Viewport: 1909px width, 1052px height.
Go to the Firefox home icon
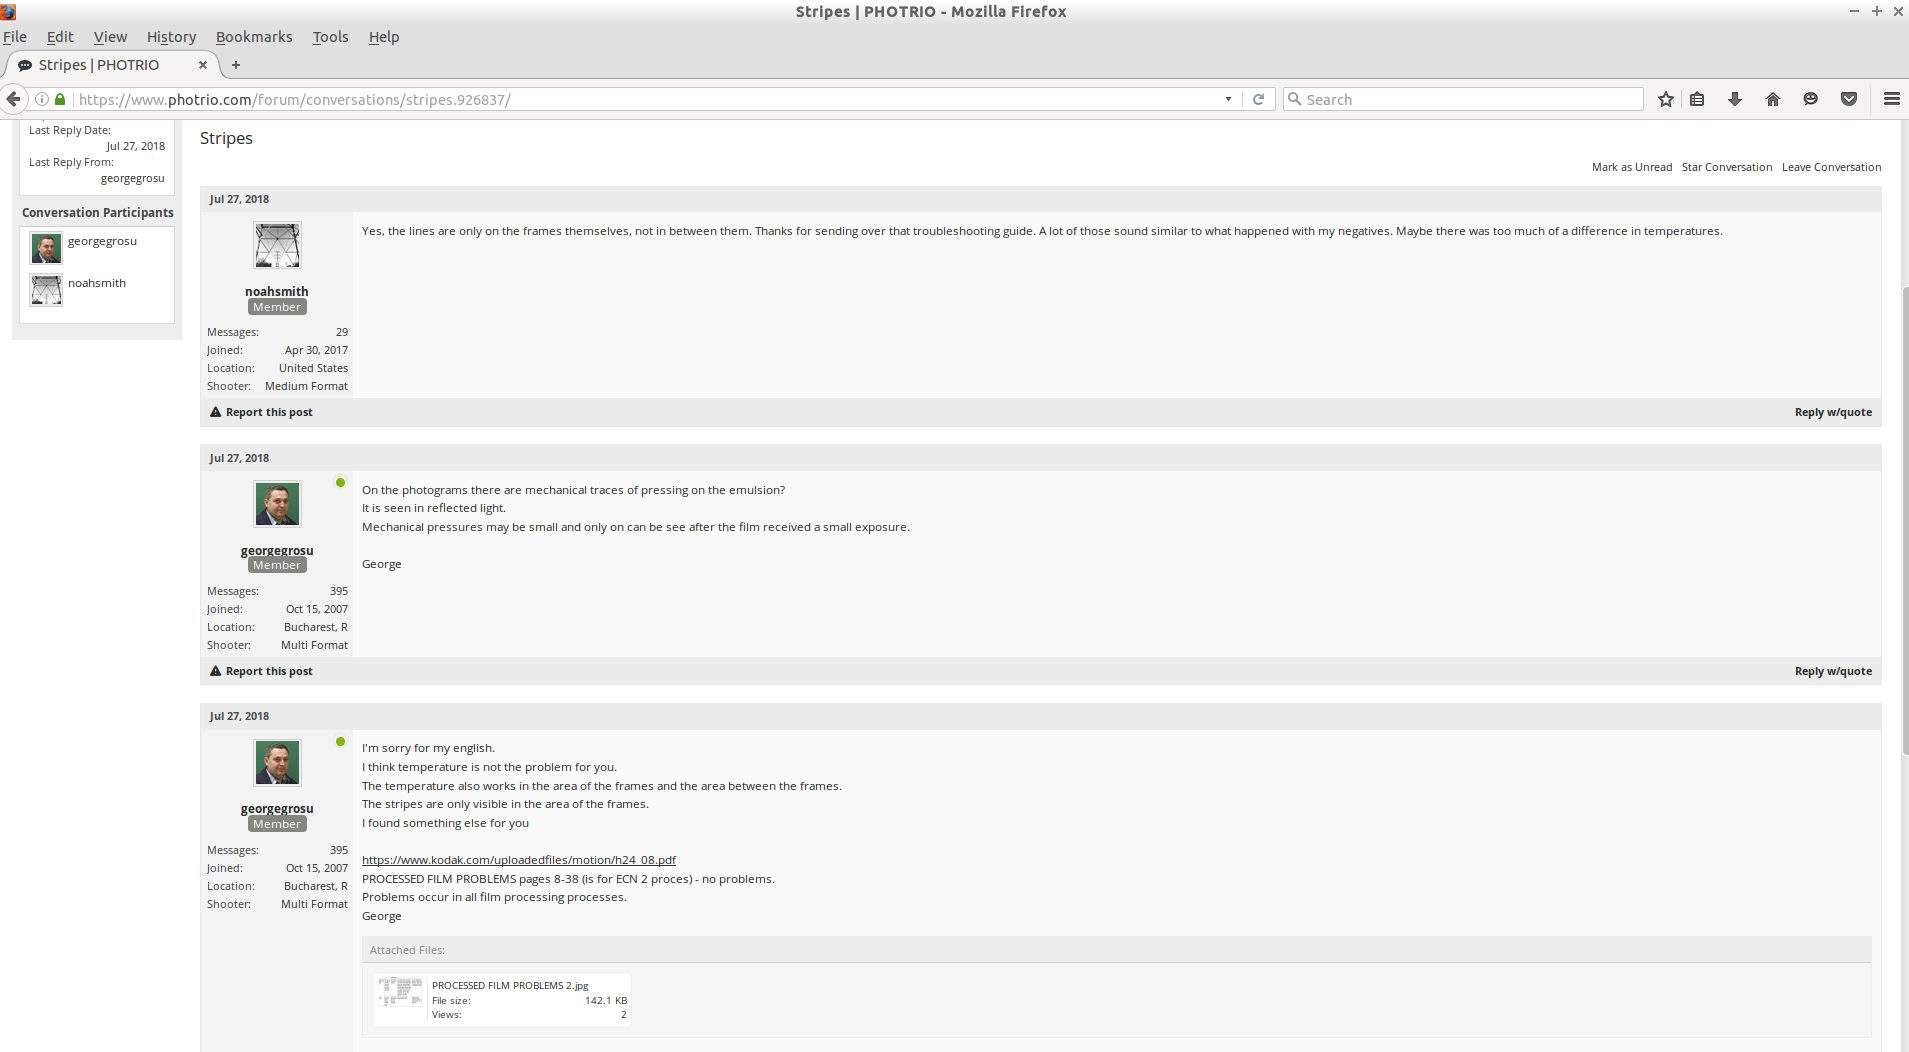click(1773, 99)
